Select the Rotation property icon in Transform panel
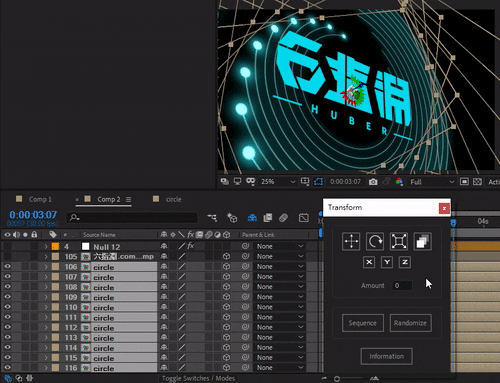This screenshot has height=383, width=500. 375,241
